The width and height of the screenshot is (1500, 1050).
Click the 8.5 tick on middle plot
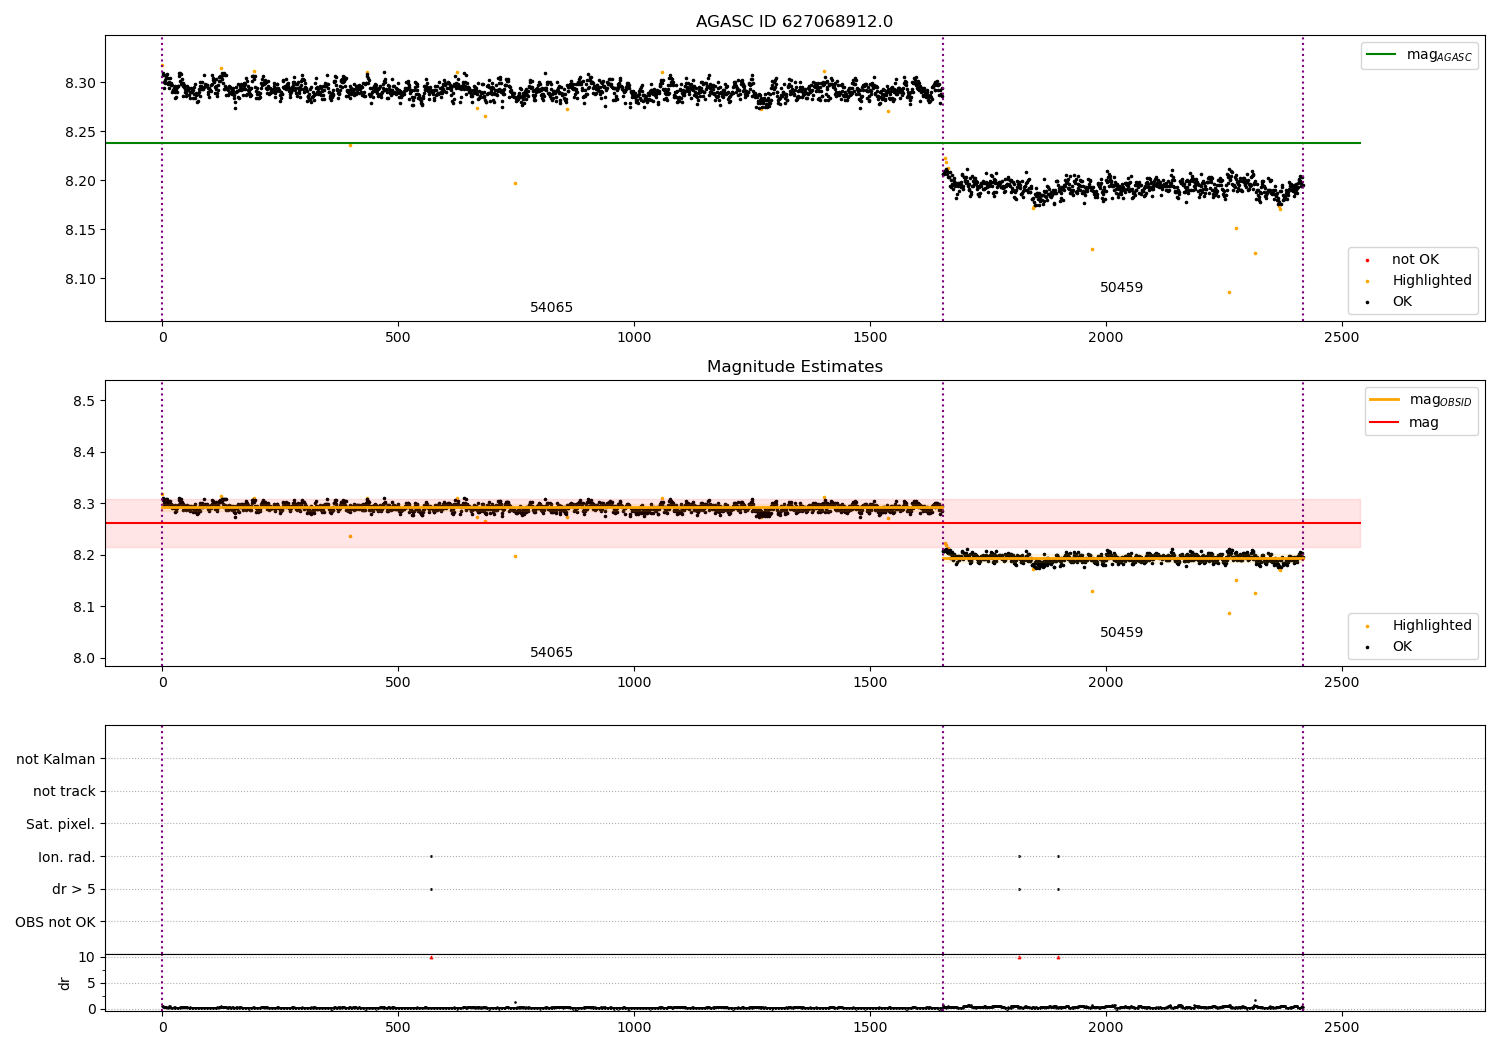(x=84, y=401)
